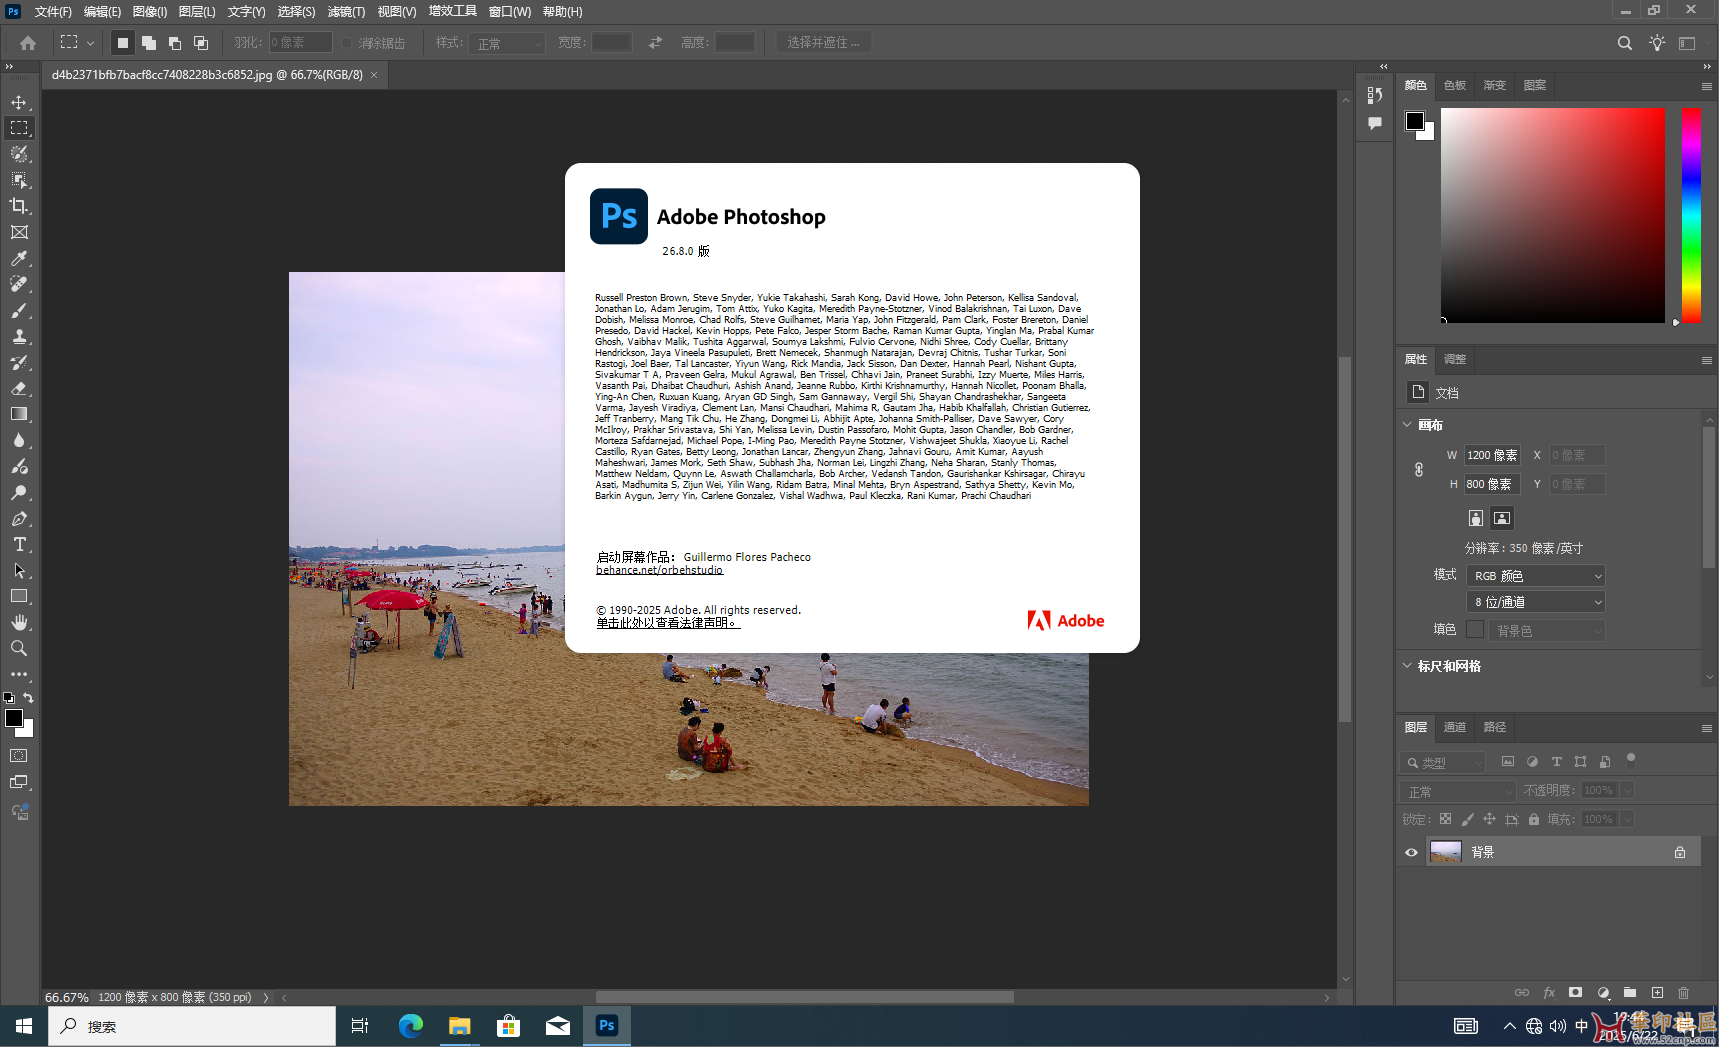The image size is (1719, 1047).
Task: Toggle Quick Mask mode in toolbar
Action: point(19,756)
